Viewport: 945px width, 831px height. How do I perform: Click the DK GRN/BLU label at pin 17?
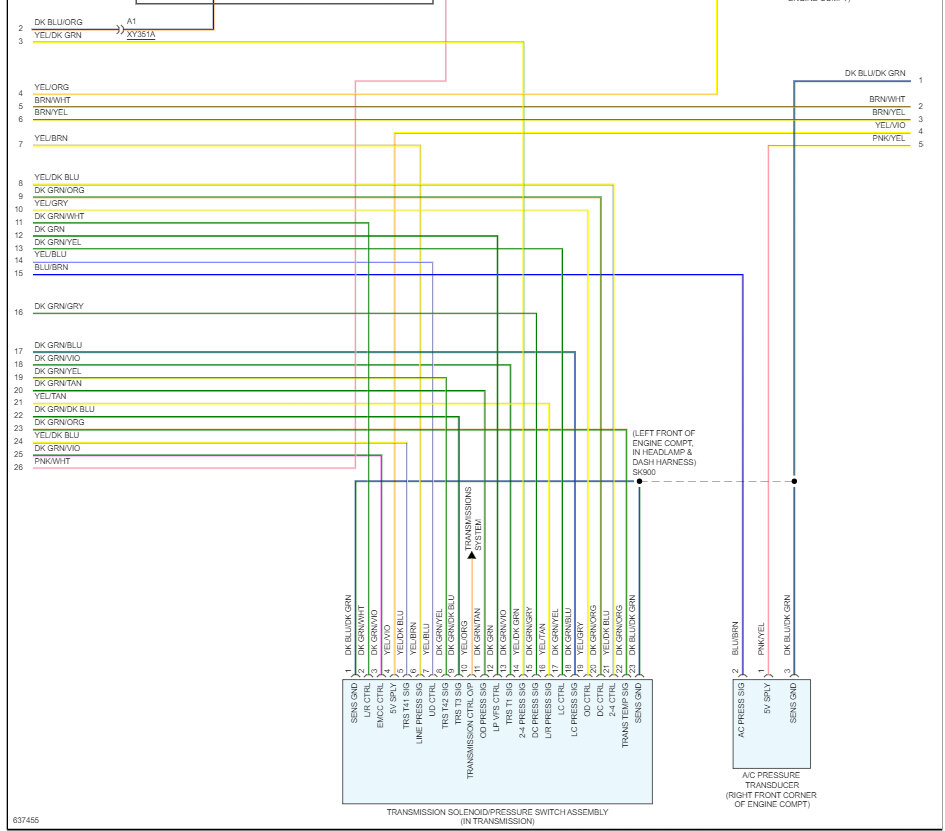coord(58,346)
